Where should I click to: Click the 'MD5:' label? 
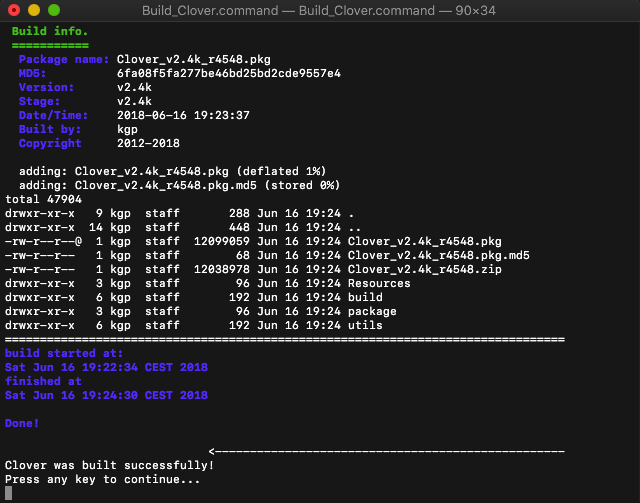(x=32, y=73)
